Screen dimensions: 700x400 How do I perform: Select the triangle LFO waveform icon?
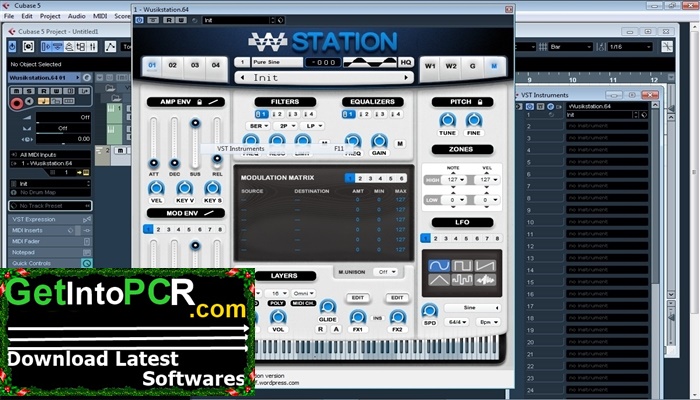point(439,280)
